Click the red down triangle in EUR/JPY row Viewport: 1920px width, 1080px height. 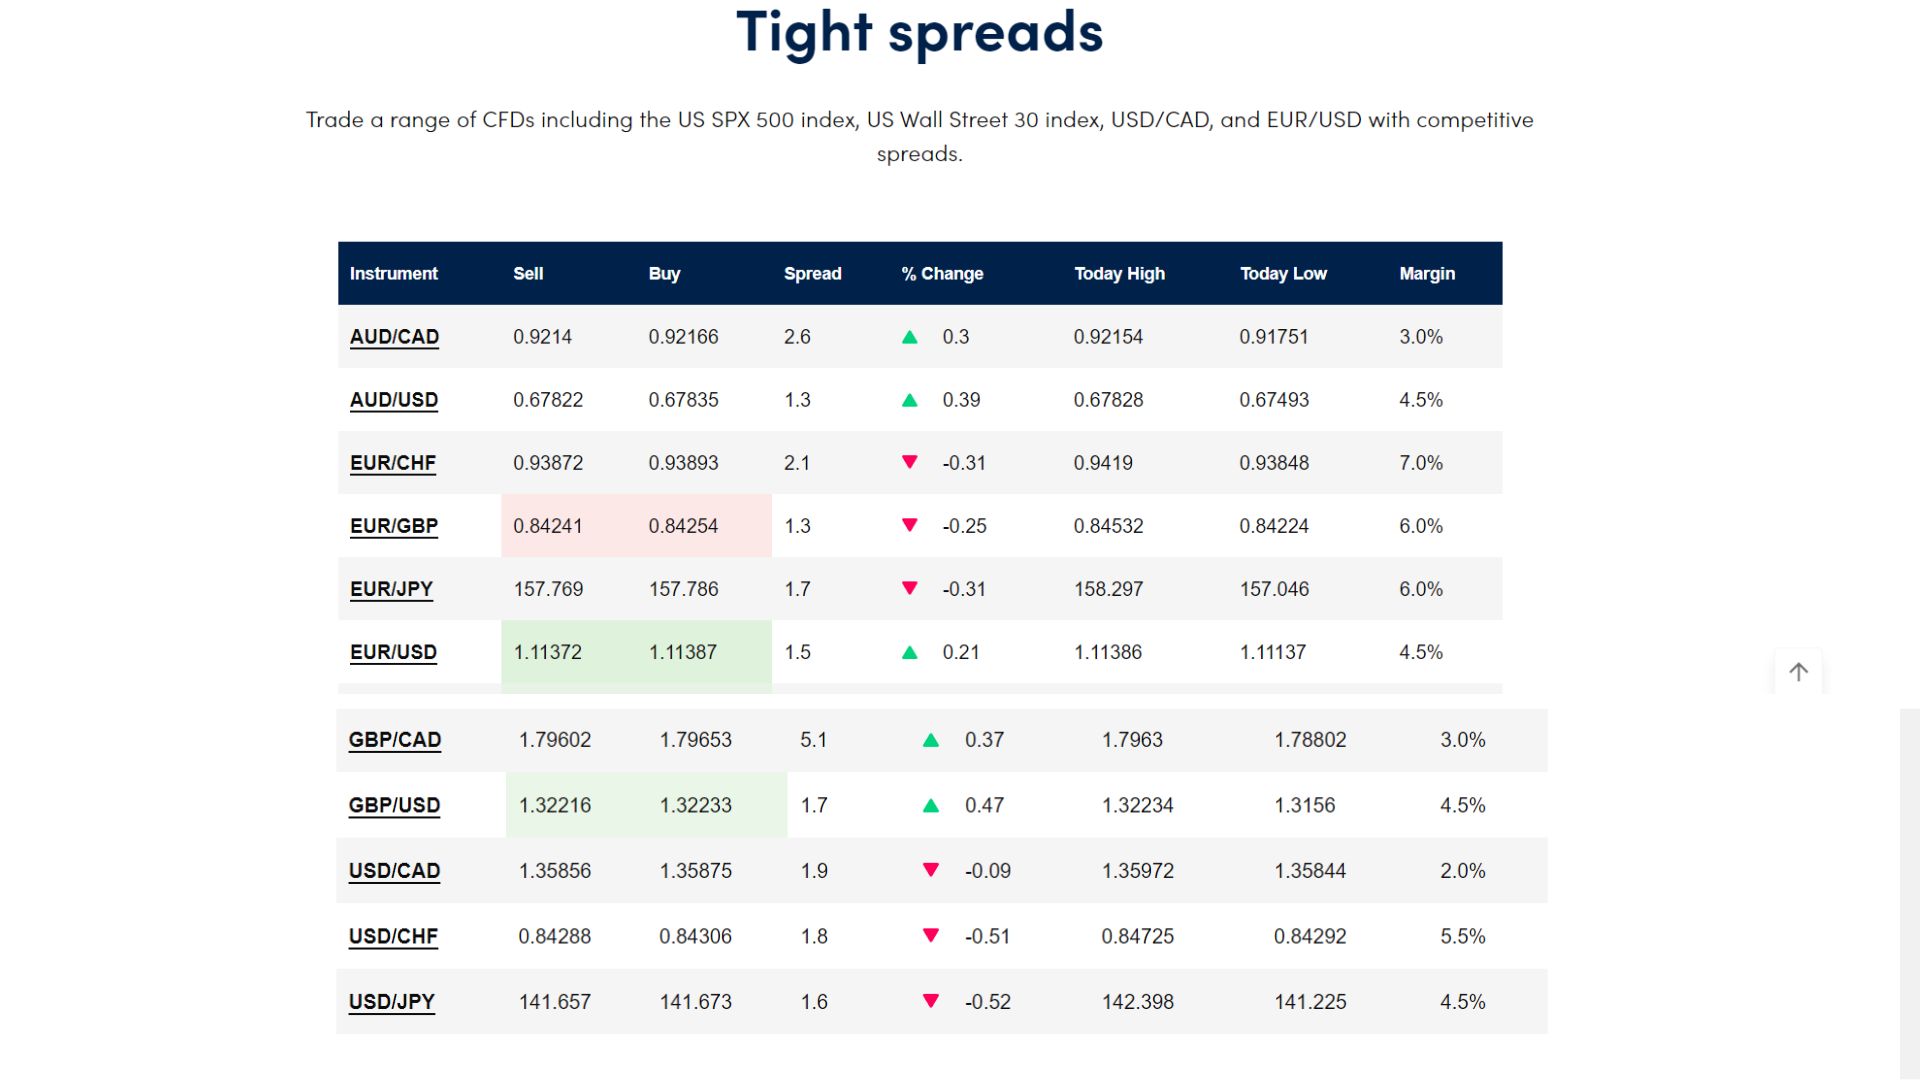910,588
